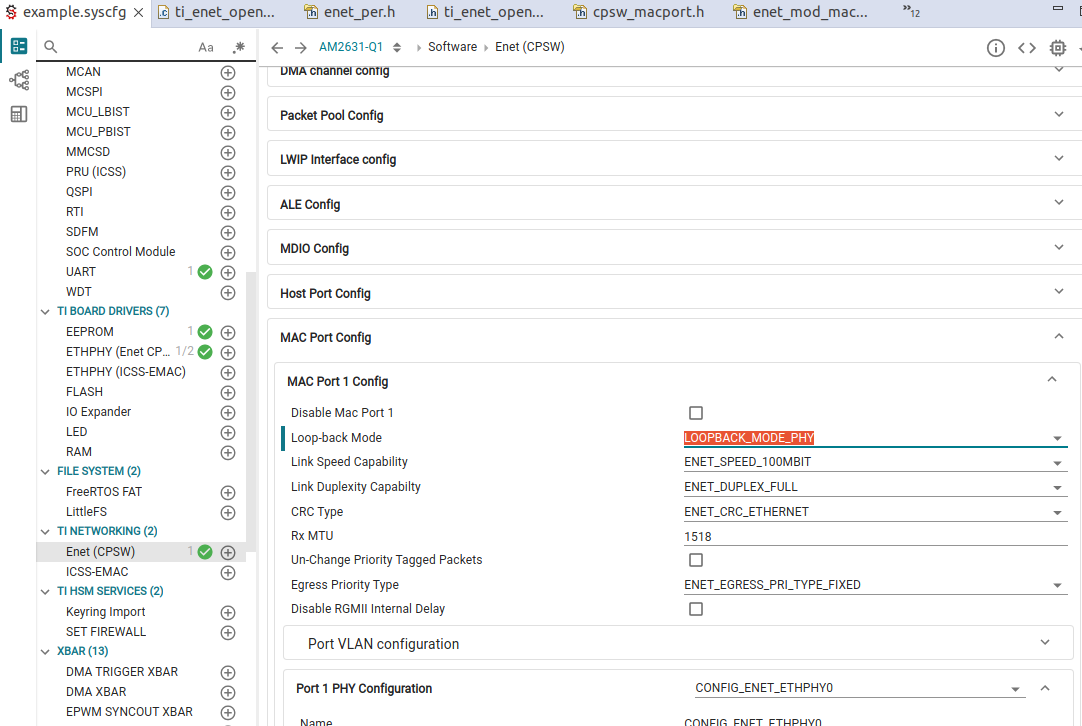Select ETHPHY (ICSS-EMAC) in the tree
1082x726 pixels.
(126, 372)
